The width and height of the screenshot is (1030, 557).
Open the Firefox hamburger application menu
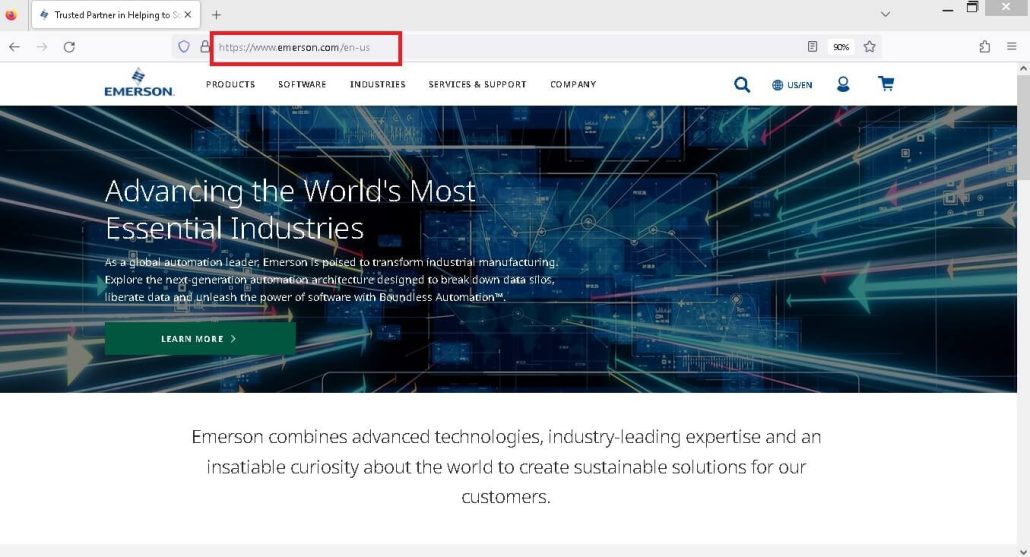point(1012,47)
